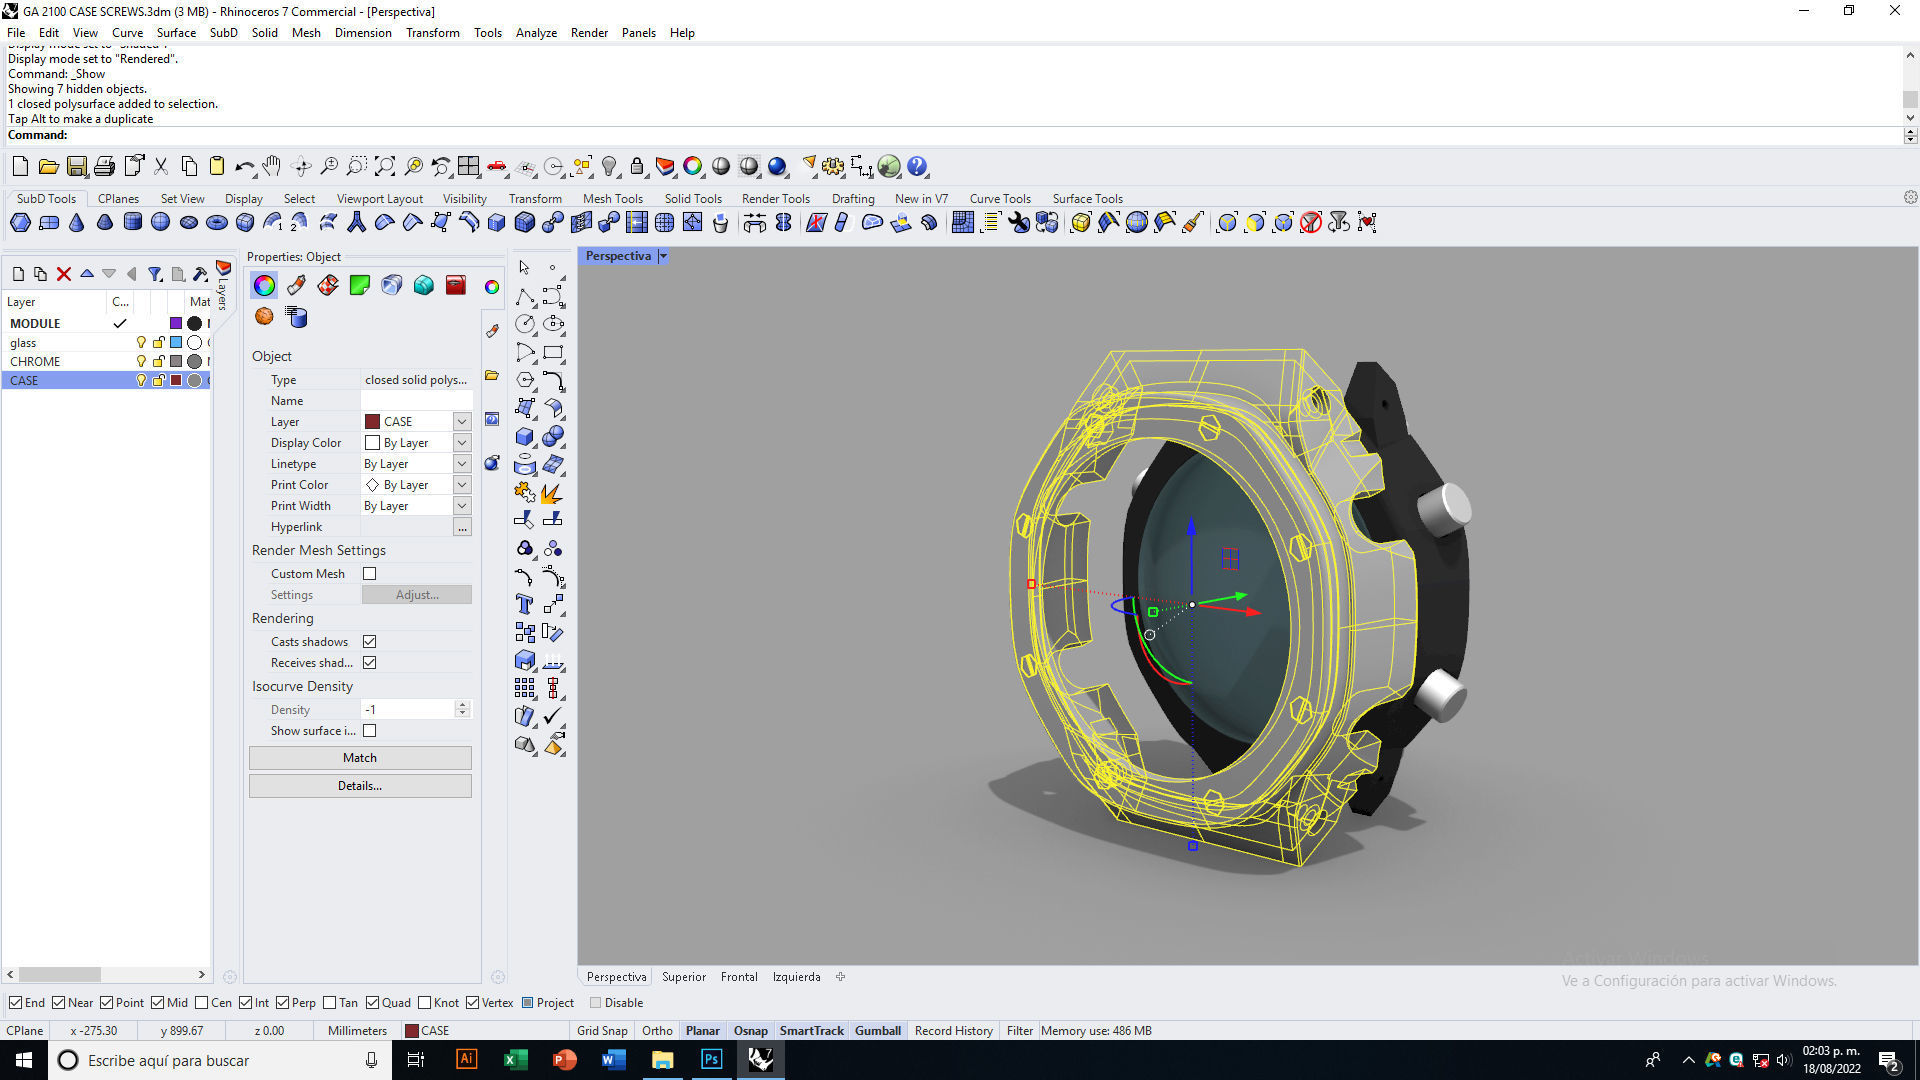The image size is (1920, 1080).
Task: Enable the Cen osnap checkbox
Action: (202, 1003)
